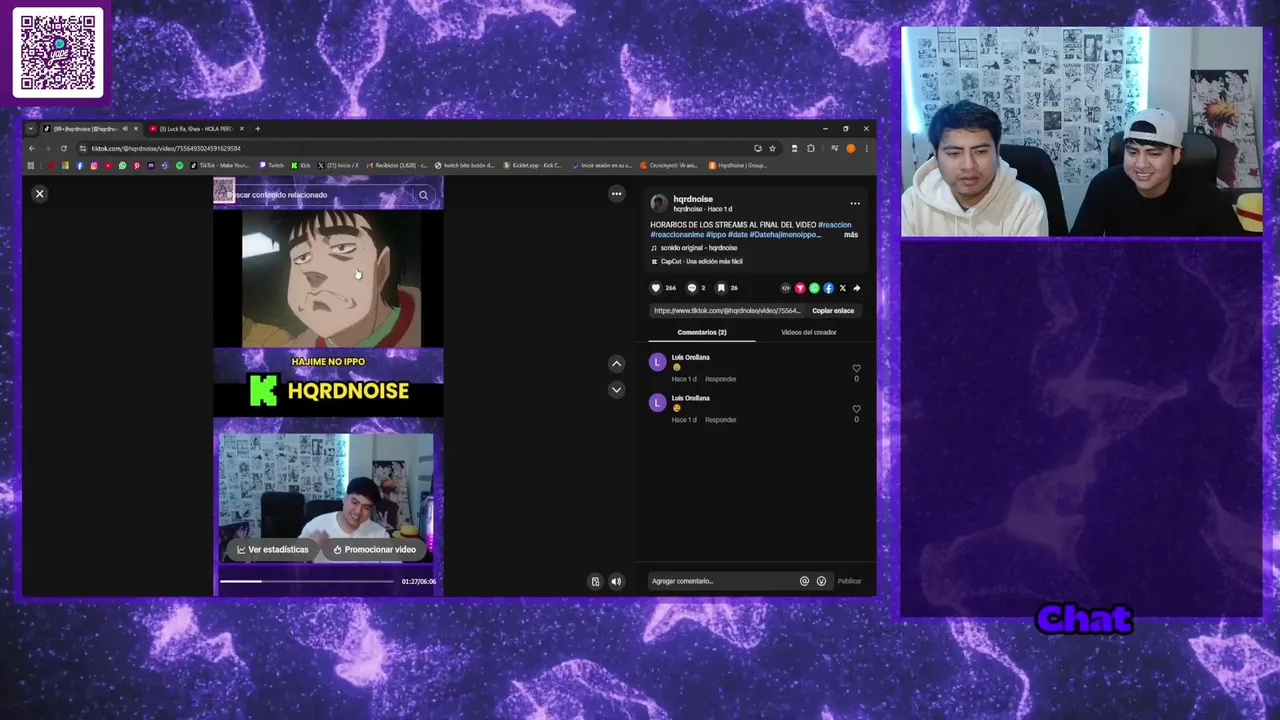The height and width of the screenshot is (720, 1280).
Task: Open the three-dot menu beside the video
Action: [616, 194]
